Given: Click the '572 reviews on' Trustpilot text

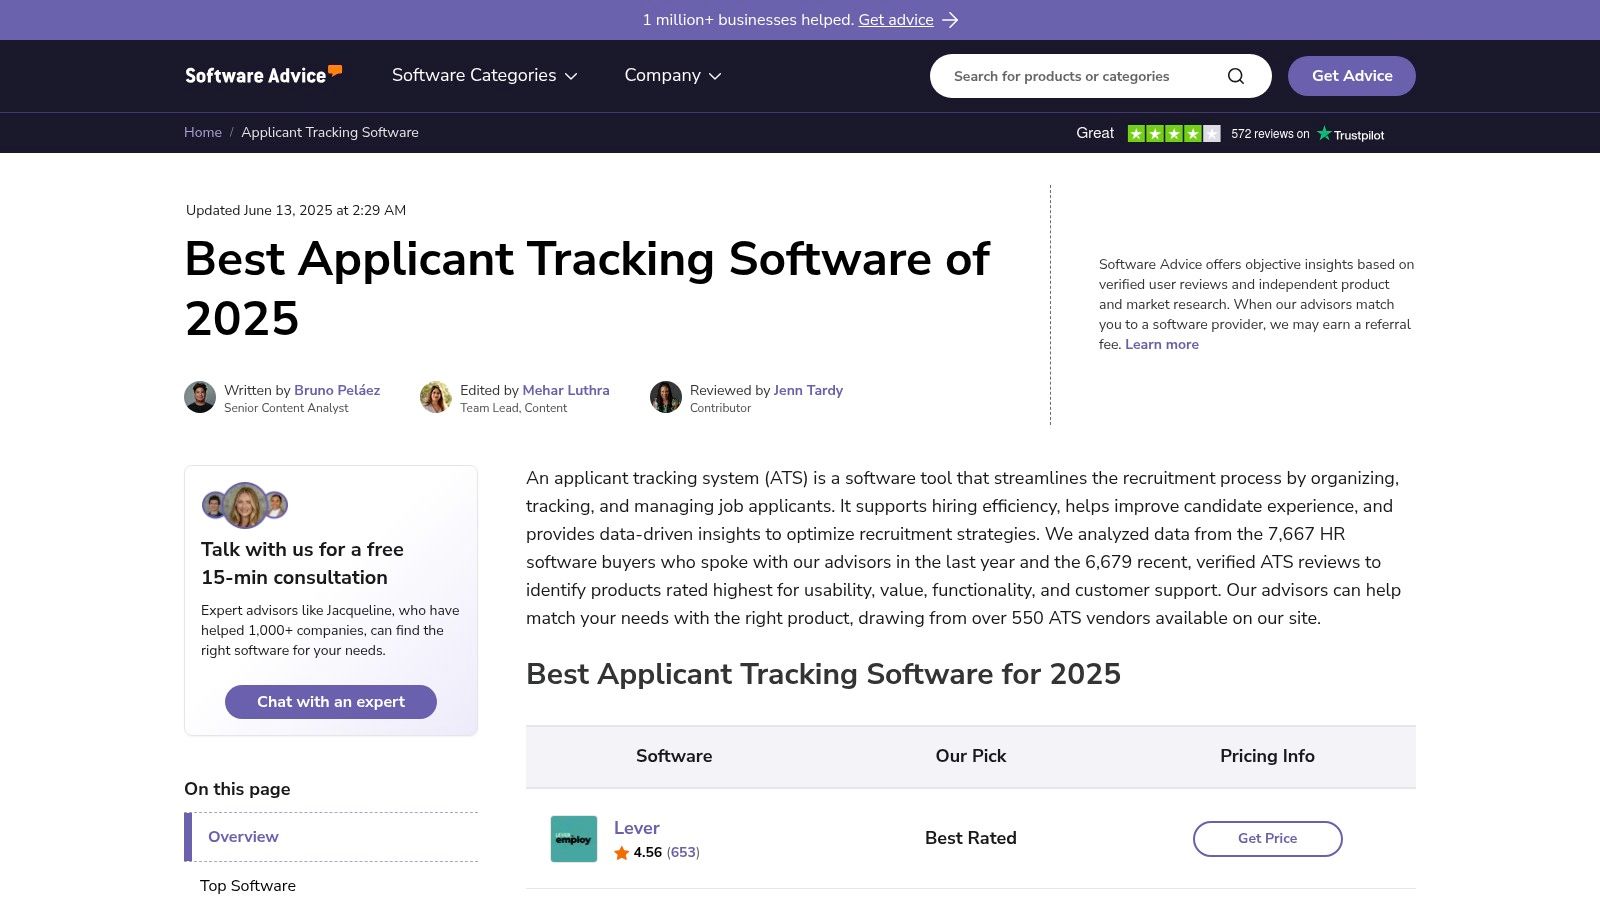Looking at the screenshot, I should point(1270,134).
